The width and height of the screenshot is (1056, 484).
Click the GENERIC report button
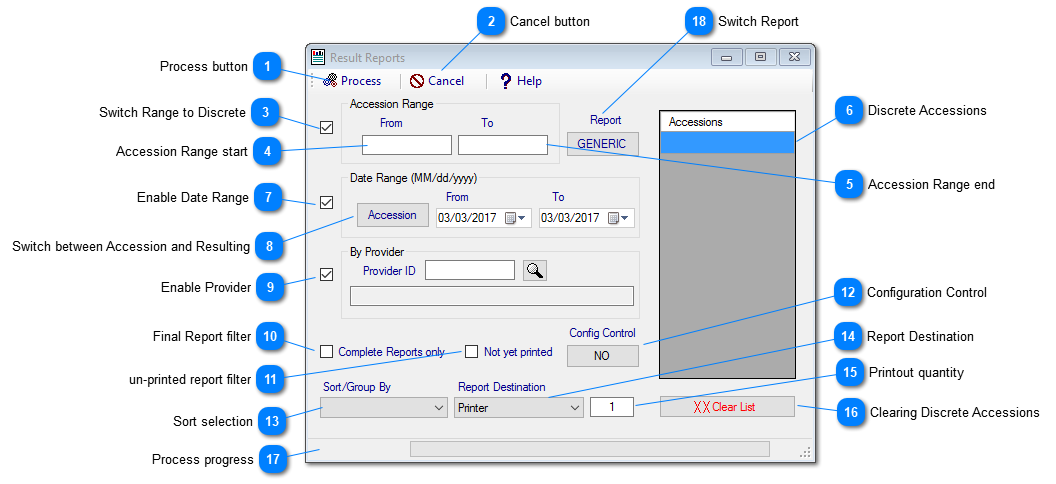point(602,144)
